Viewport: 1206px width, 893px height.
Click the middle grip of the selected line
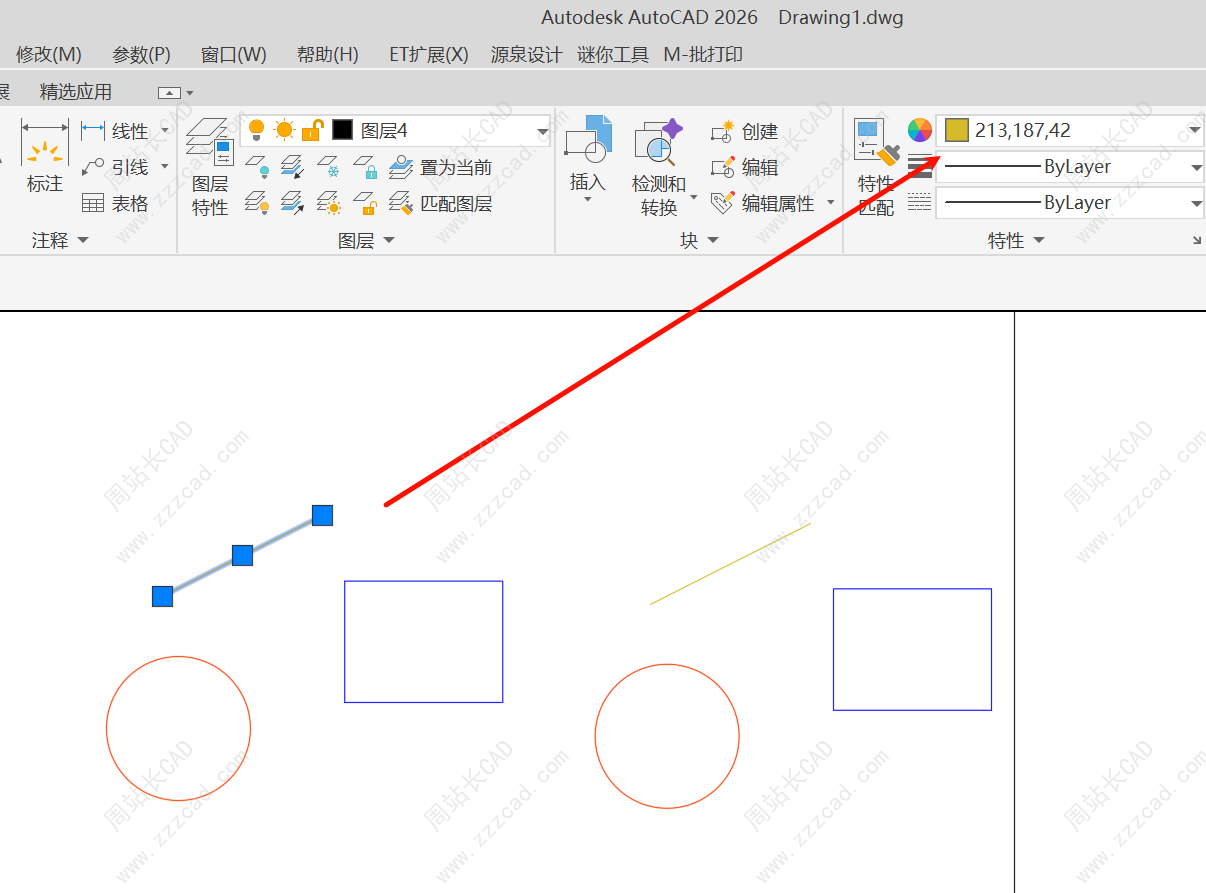pyautogui.click(x=242, y=556)
